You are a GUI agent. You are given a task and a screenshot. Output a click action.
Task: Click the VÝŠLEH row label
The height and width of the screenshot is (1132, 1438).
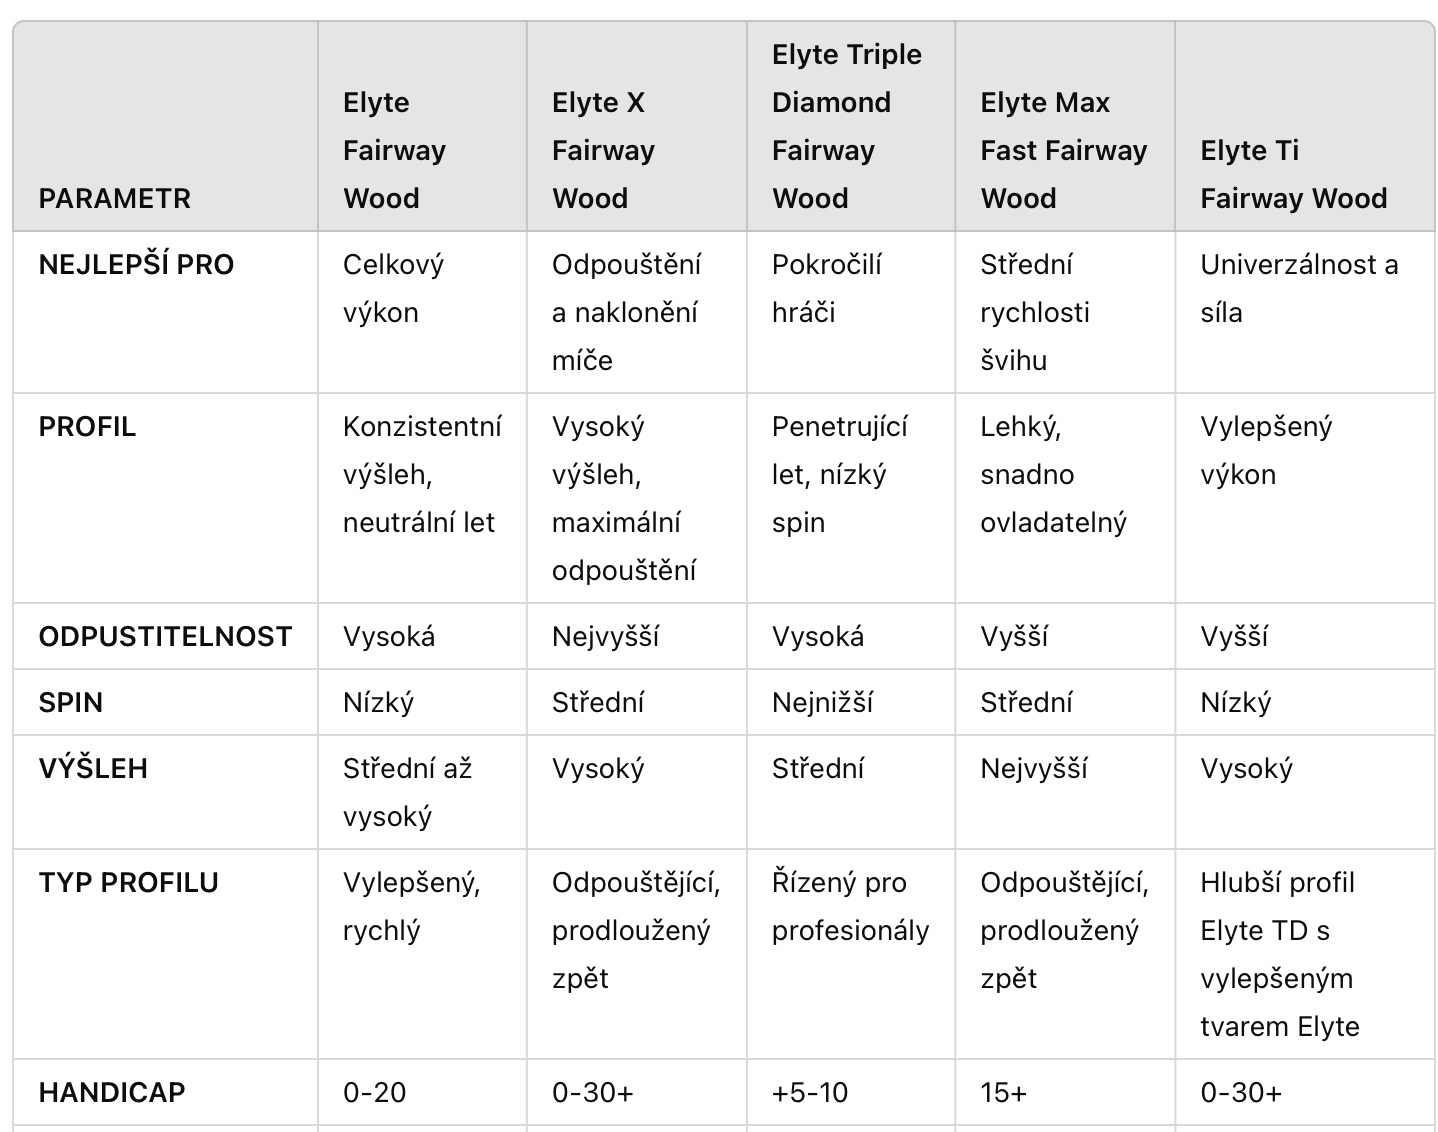[x=93, y=768]
